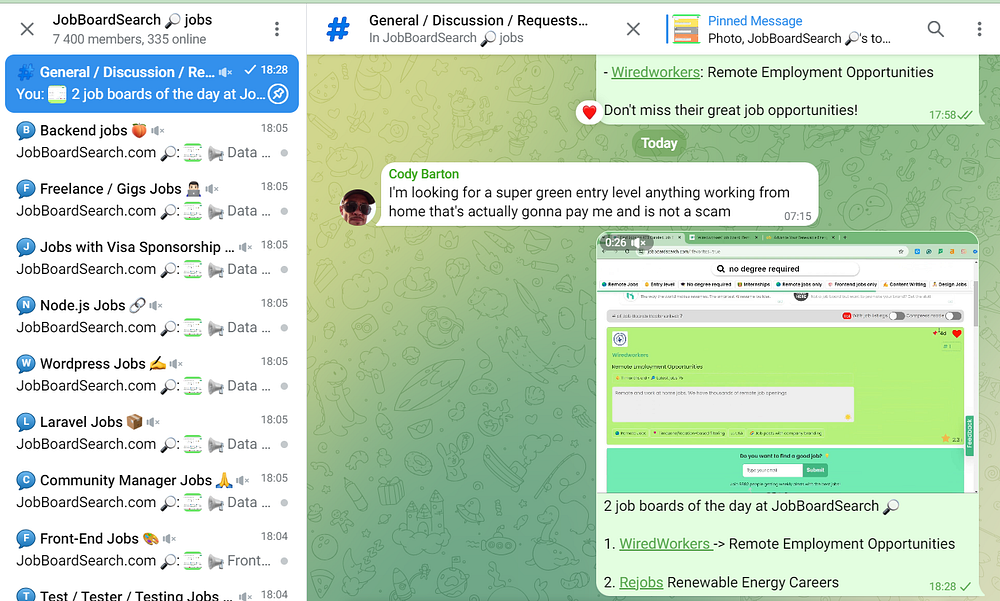The width and height of the screenshot is (1000, 601).
Task: Open the Freelance / Gigs Jobs topic
Action: click(x=152, y=200)
